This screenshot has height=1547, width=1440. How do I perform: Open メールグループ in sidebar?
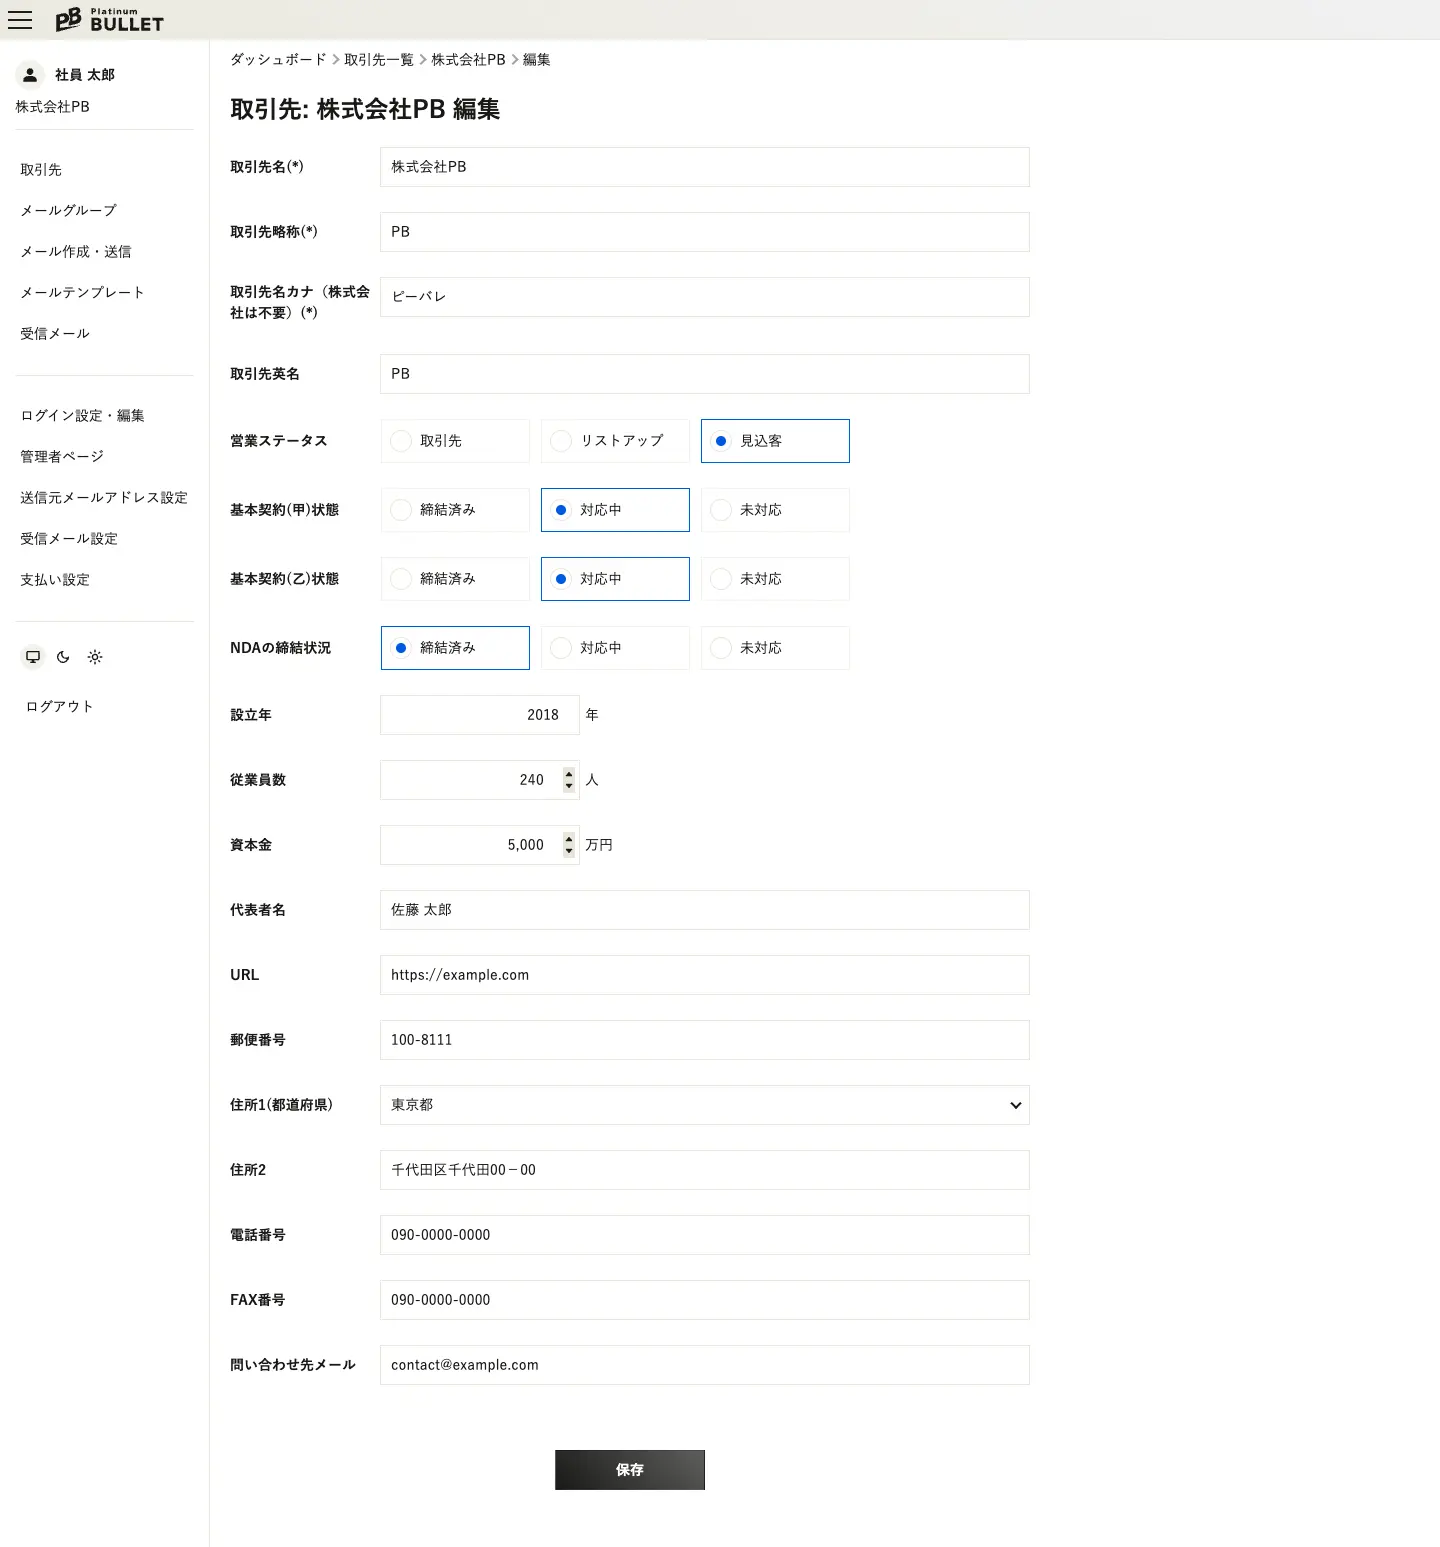point(68,210)
